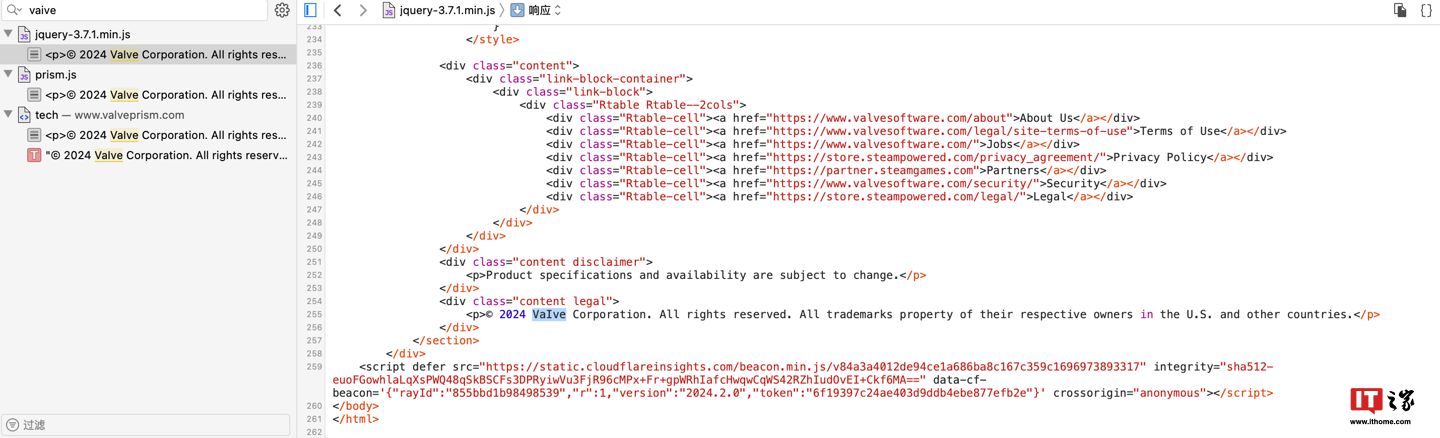Click the blue response download icon
This screenshot has height=438, width=1440.
click(x=517, y=10)
